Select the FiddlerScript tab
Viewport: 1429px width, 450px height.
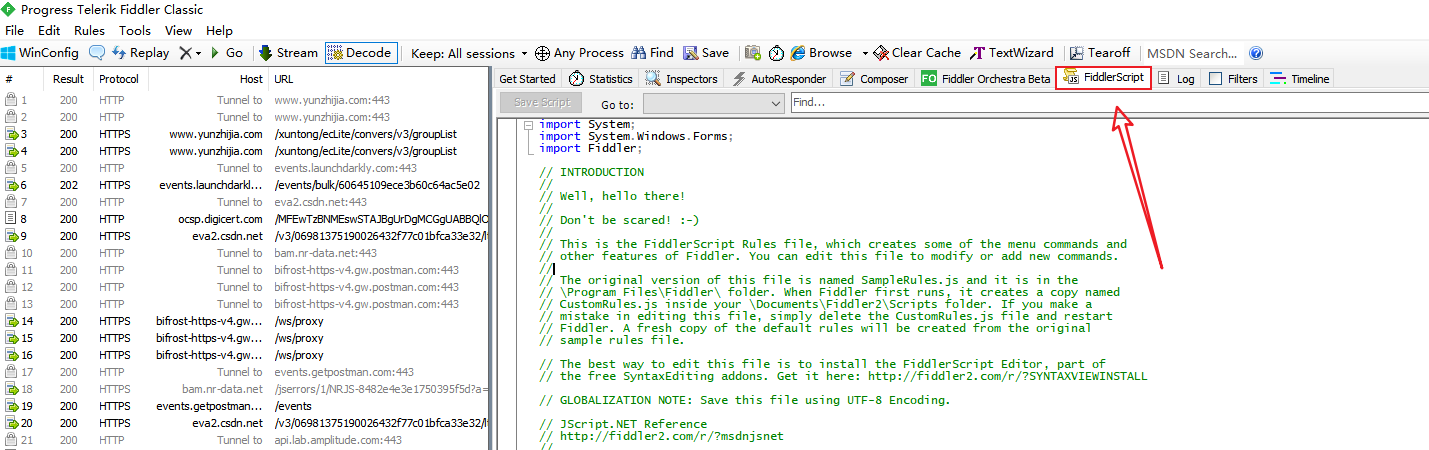click(1104, 78)
